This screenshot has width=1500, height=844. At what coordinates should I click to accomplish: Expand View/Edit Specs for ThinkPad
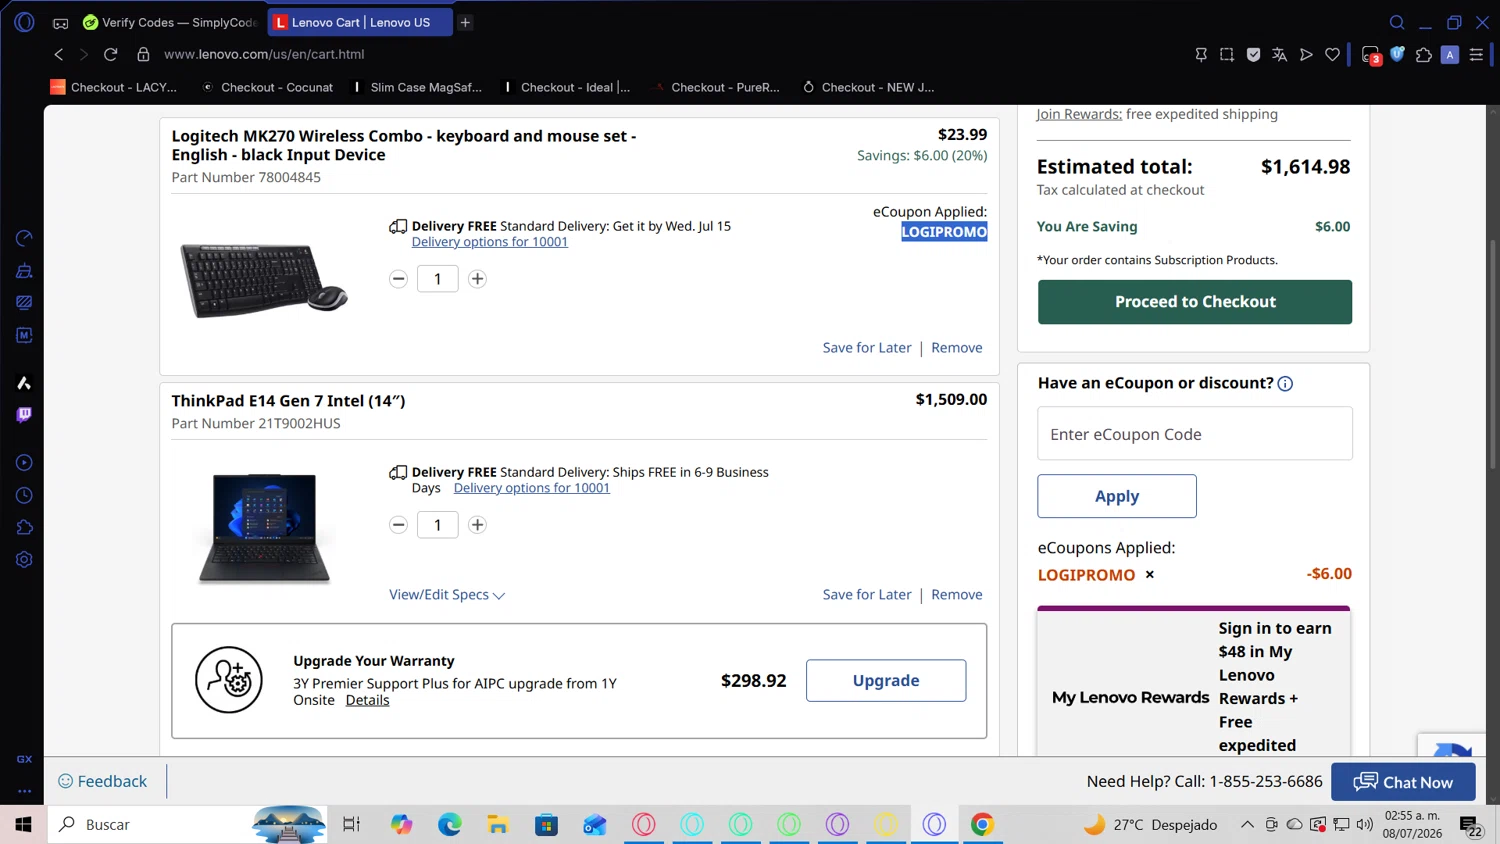point(447,595)
